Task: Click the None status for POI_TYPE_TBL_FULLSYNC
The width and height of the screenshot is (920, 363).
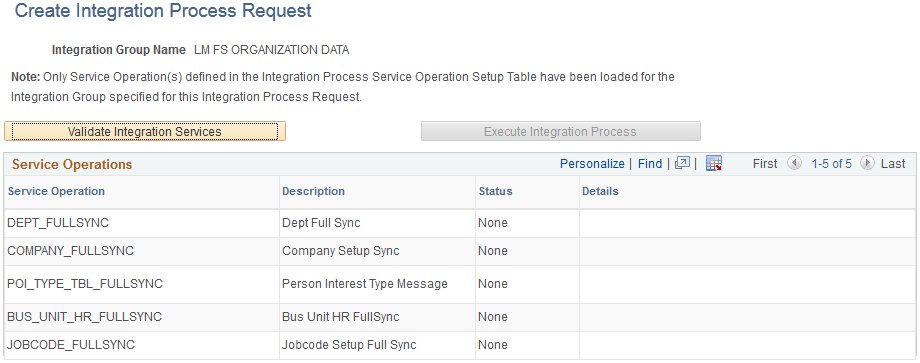Action: tap(493, 284)
